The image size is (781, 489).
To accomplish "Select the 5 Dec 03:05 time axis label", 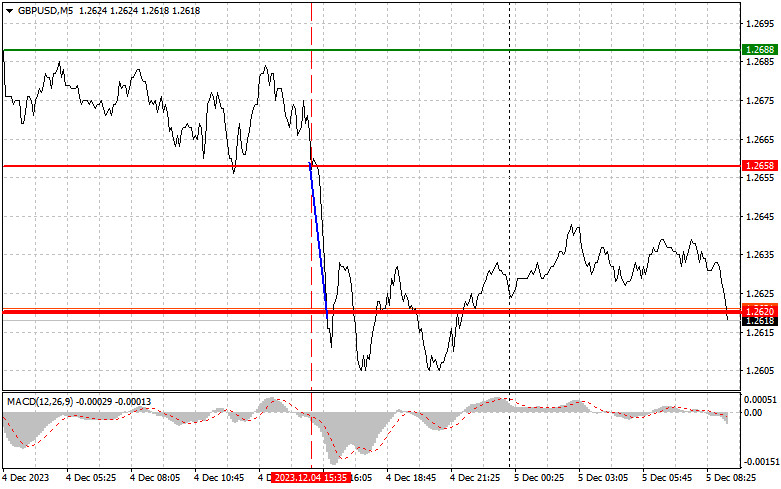I will coord(603,478).
